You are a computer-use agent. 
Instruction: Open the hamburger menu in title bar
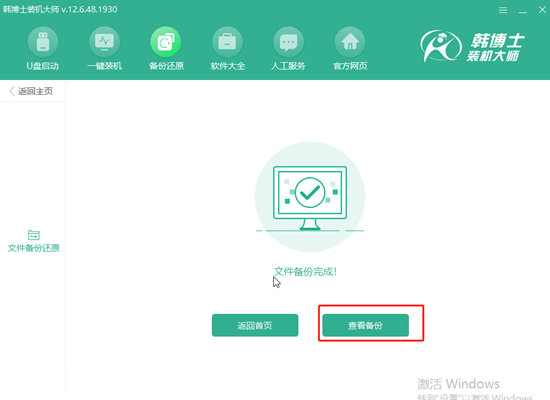coord(503,10)
